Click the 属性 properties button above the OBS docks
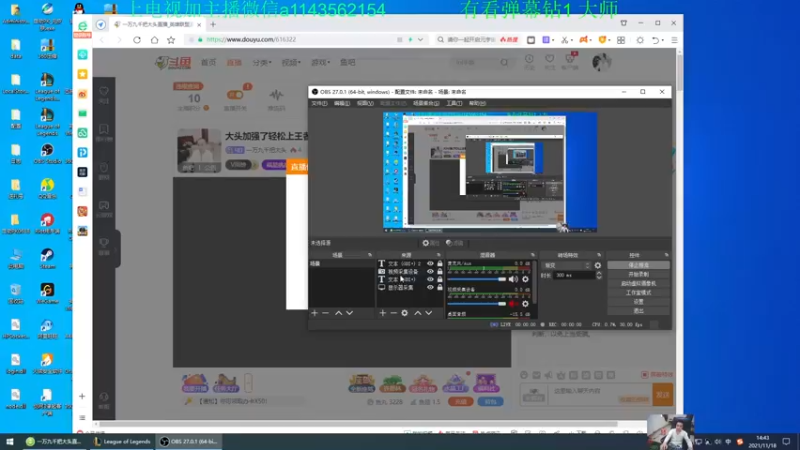Screen dimensions: 800x450 pyautogui.click(x=431, y=243)
